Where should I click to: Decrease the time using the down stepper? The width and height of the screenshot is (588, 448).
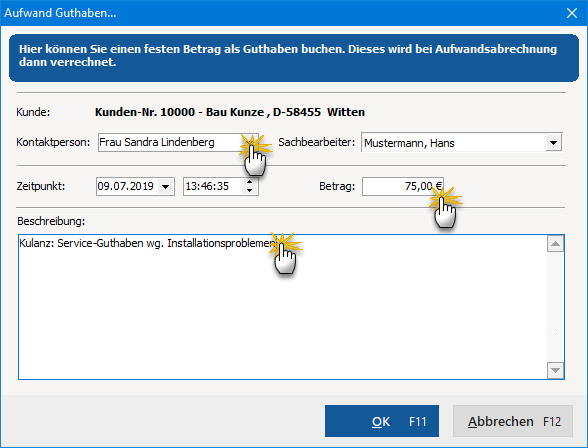coord(249,190)
